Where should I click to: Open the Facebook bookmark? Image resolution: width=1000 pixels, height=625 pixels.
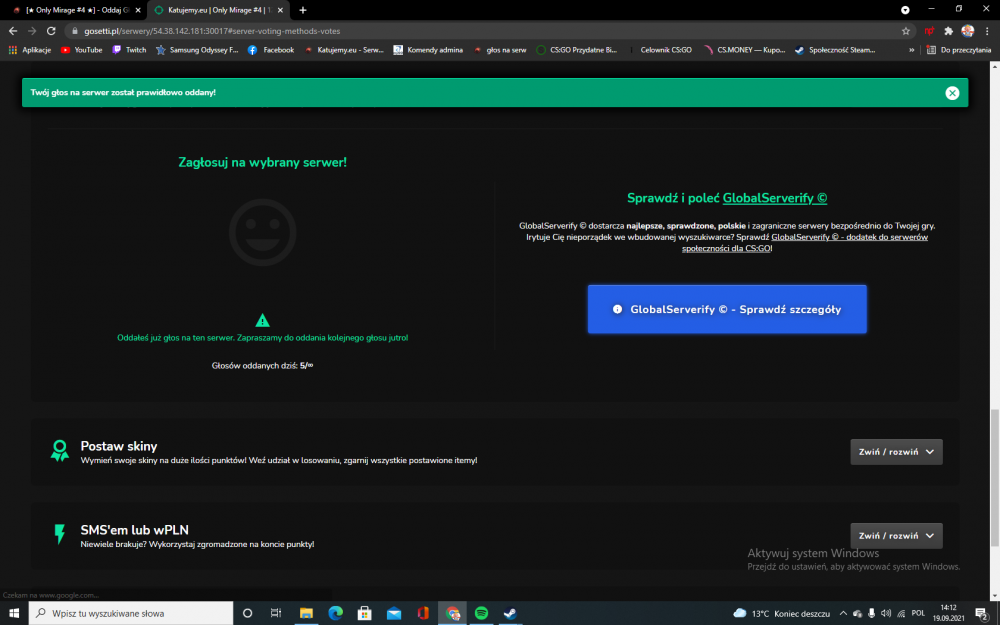[x=271, y=50]
